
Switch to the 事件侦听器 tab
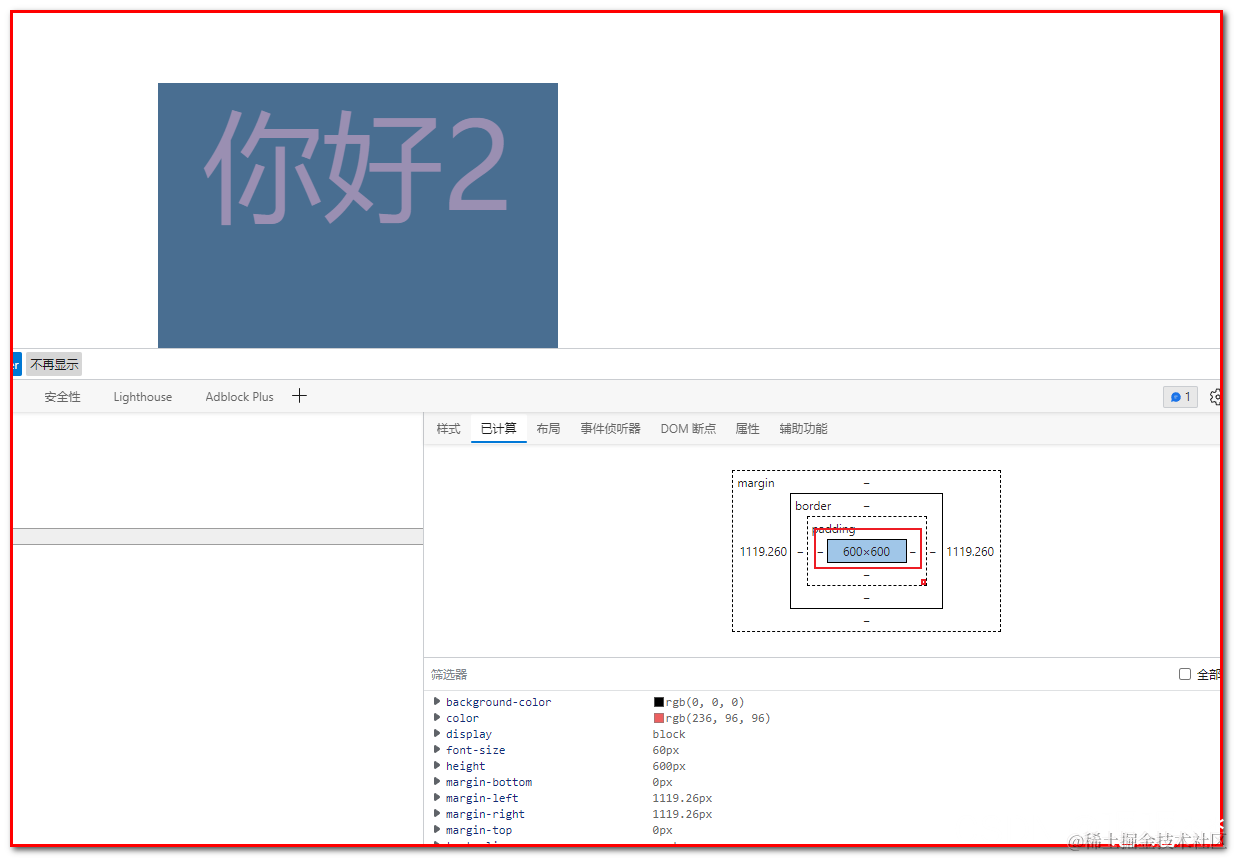coord(610,428)
